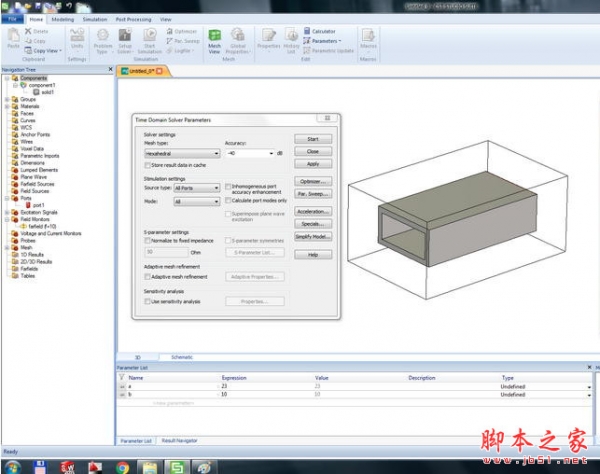Open the File menu
Screen dimensions: 600x474
pos(13,19)
